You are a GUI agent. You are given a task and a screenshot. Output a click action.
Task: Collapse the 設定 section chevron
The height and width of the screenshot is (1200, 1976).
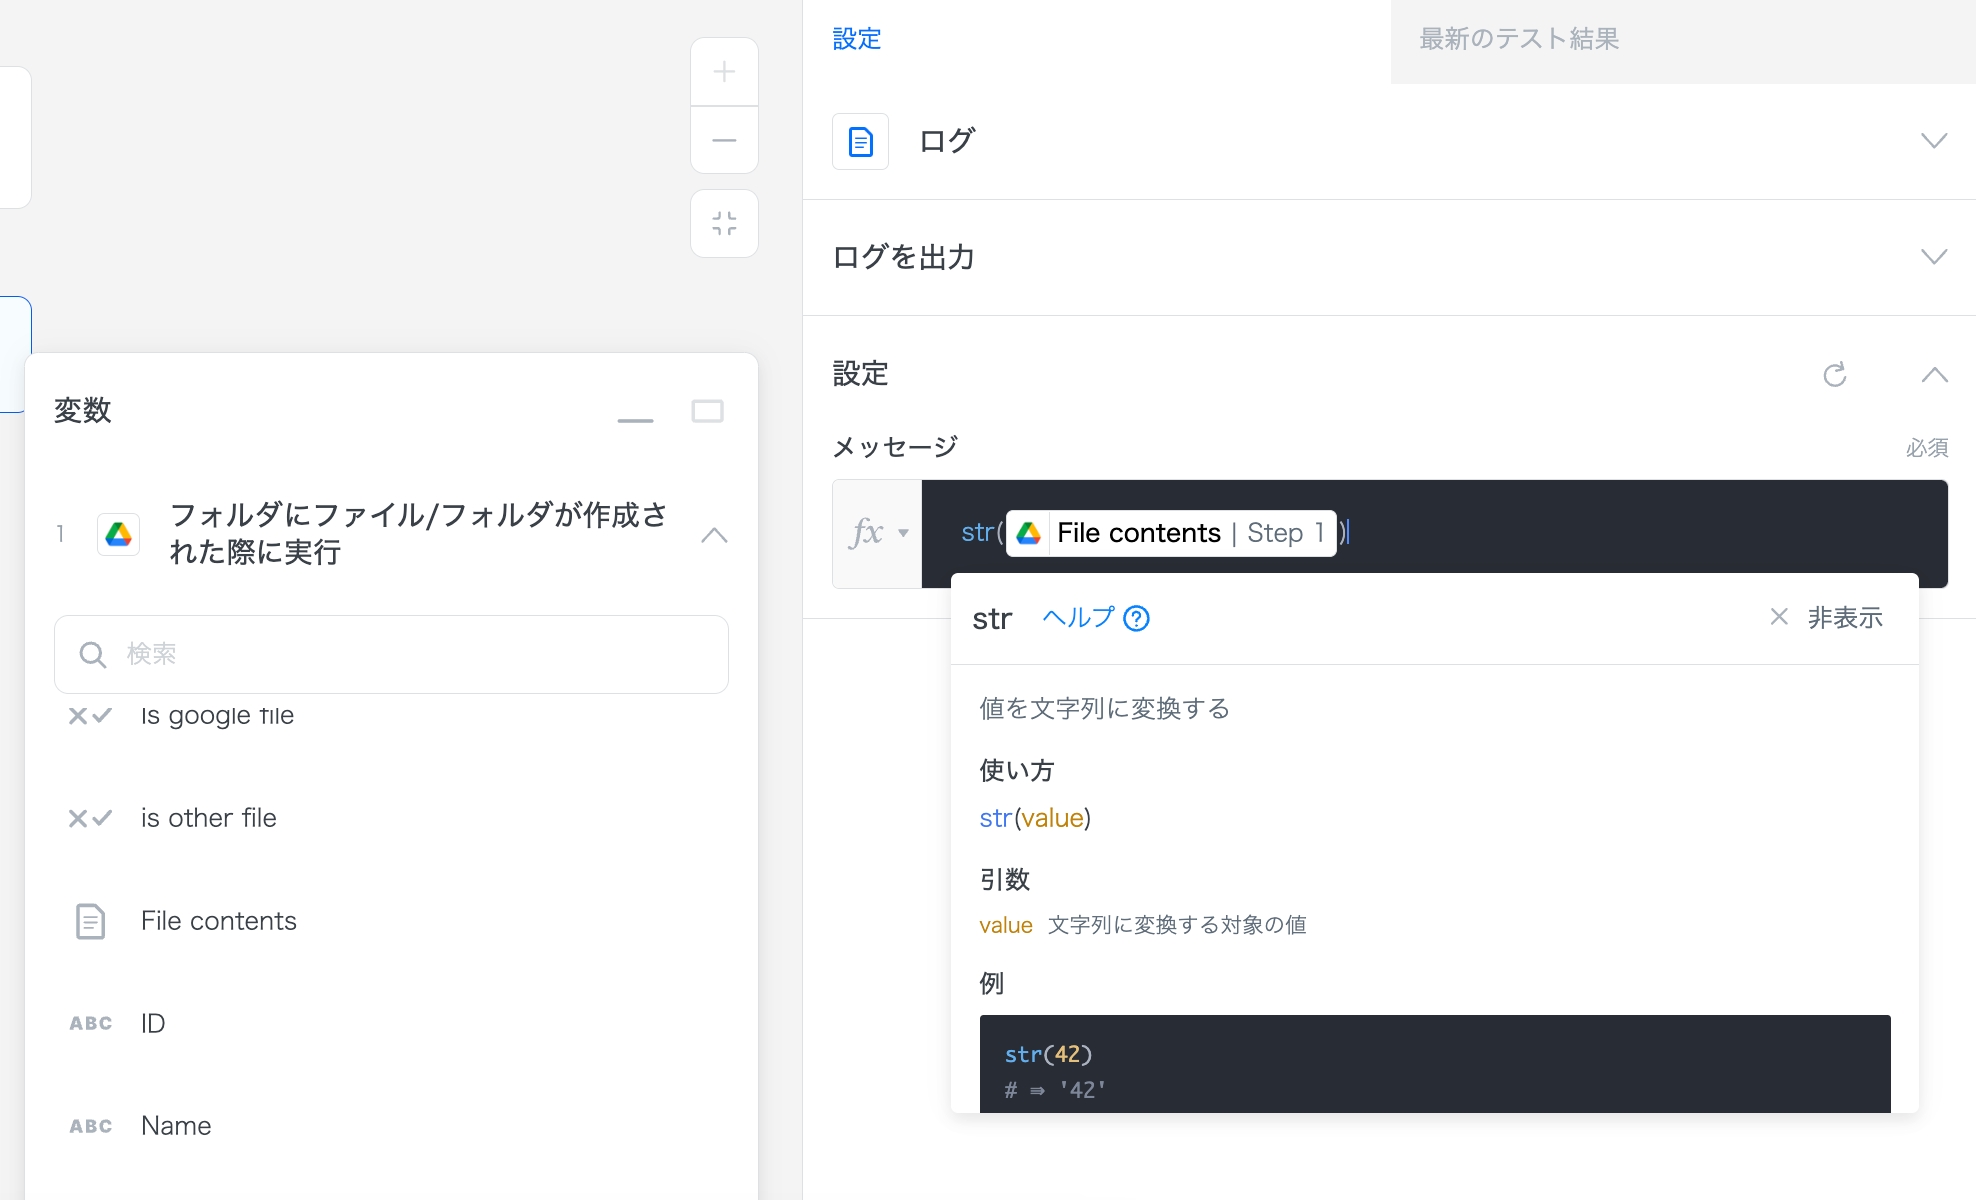[x=1934, y=375]
